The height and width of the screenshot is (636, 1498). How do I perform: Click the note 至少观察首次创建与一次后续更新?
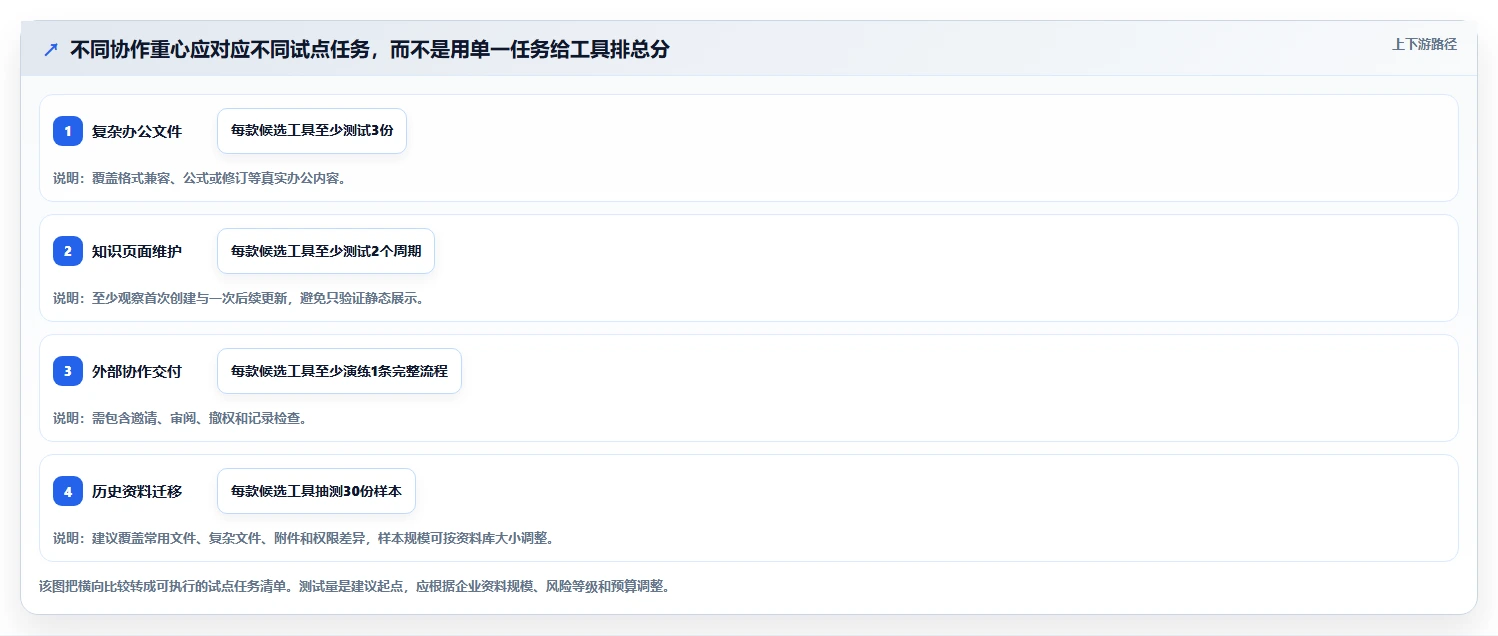[x=191, y=298]
